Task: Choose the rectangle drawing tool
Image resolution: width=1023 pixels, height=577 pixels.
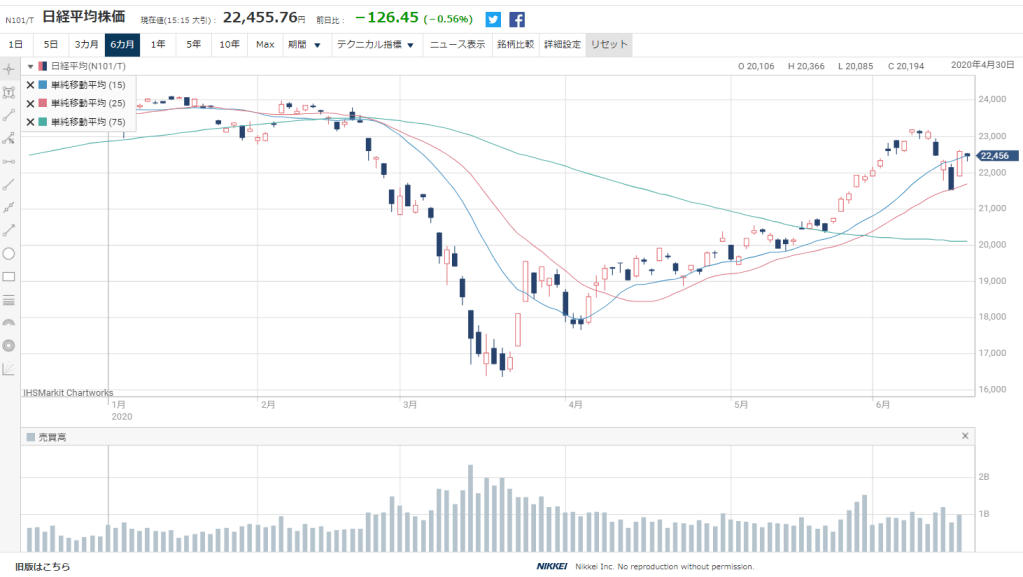Action: [9, 276]
